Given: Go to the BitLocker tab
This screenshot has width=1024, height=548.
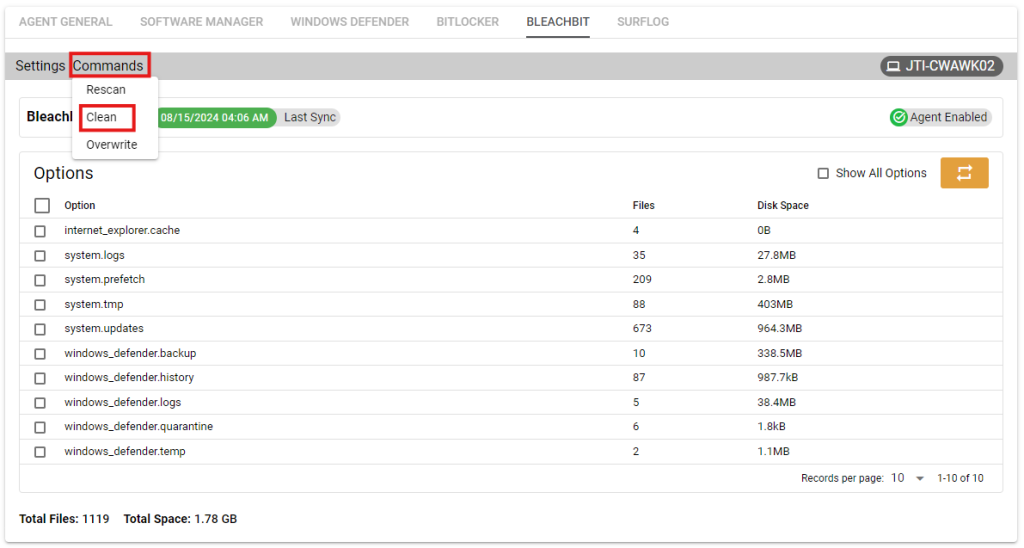Looking at the screenshot, I should 467,22.
